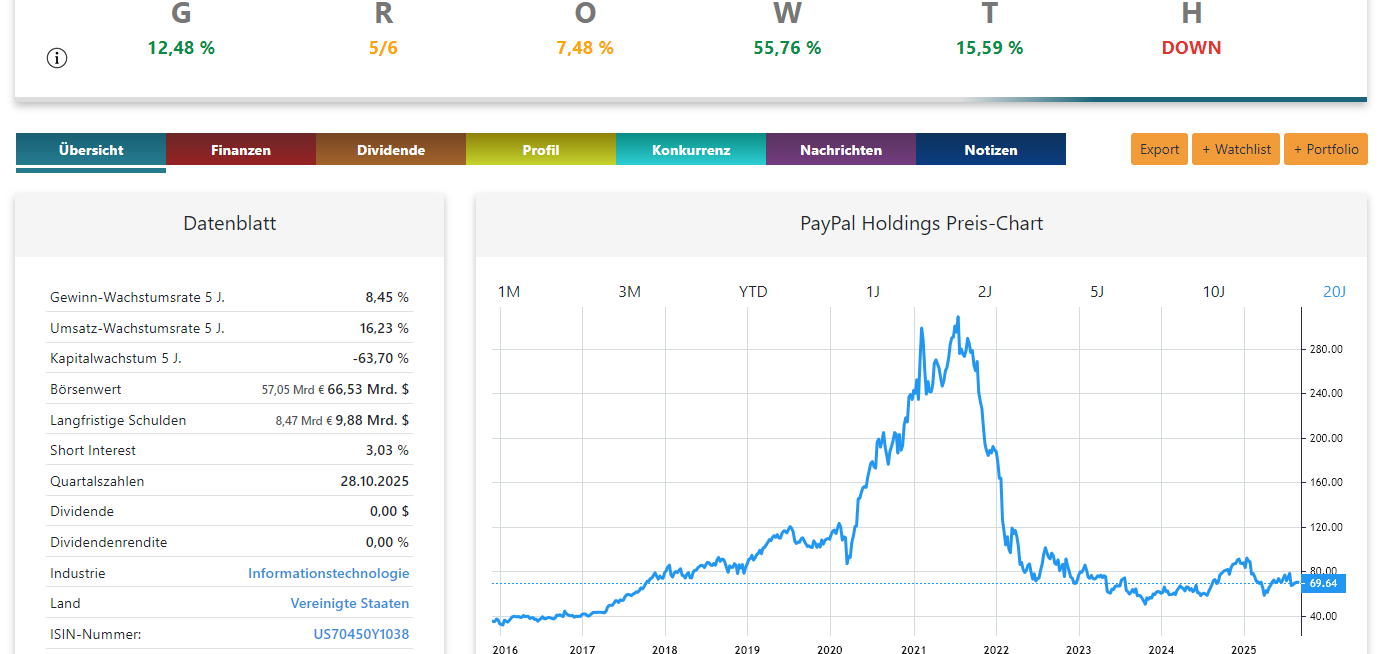Open the Nachrichten tab

point(841,150)
